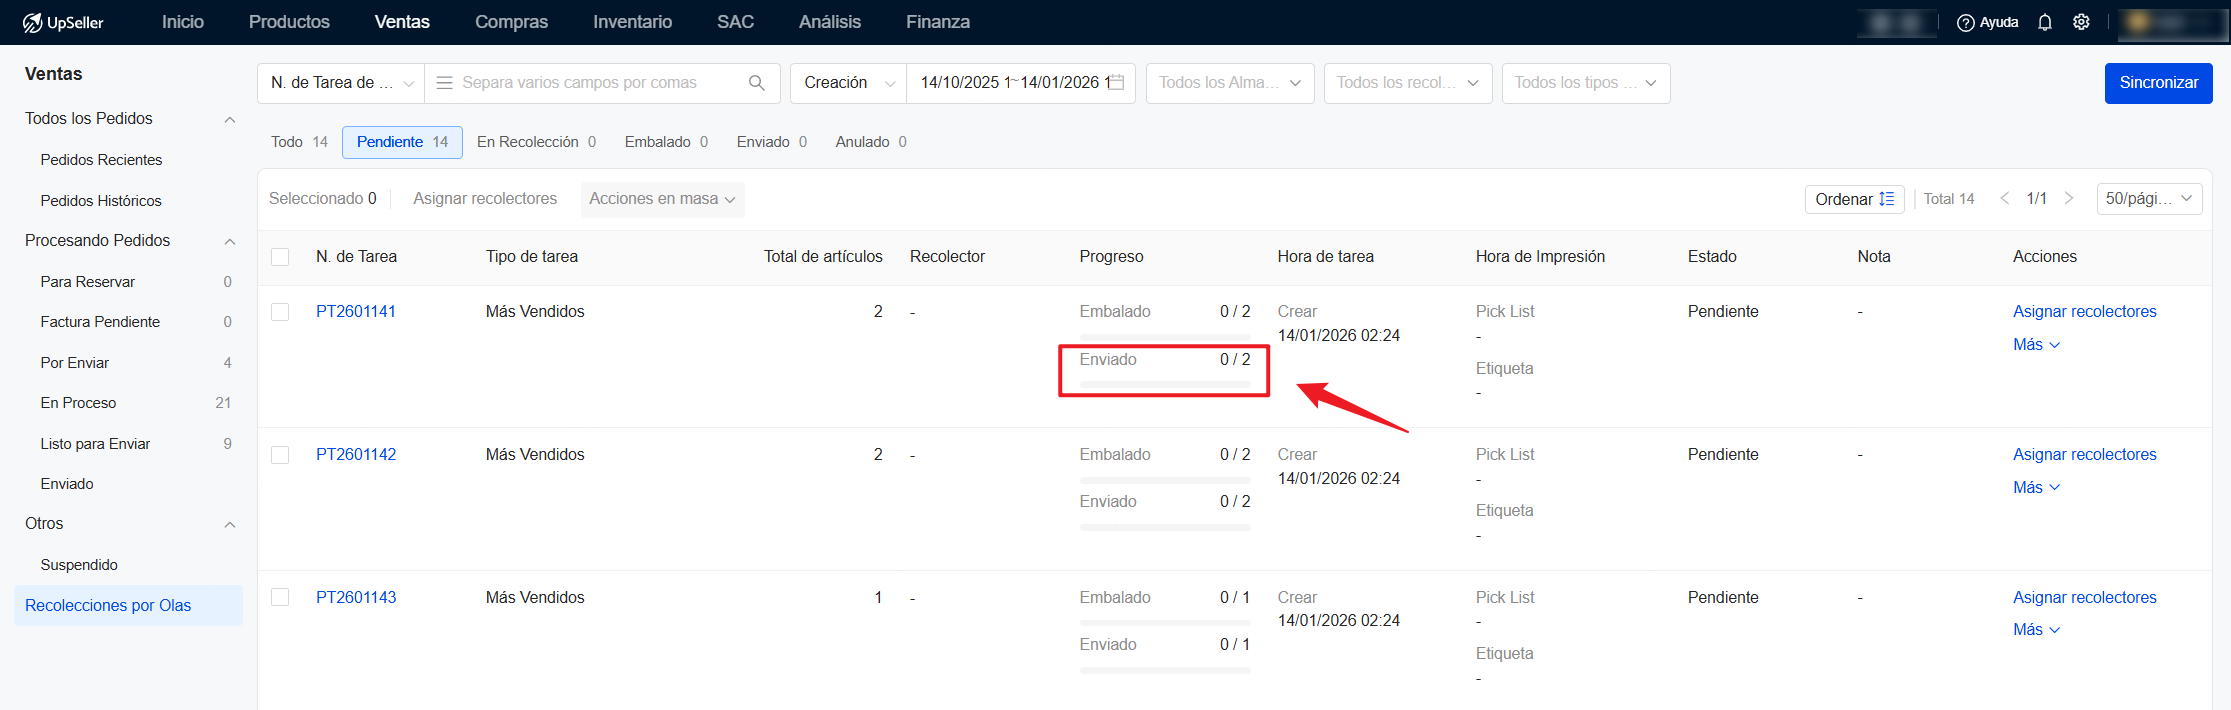Switch to En Recolección tab
Image resolution: width=2231 pixels, height=710 pixels.
[536, 142]
